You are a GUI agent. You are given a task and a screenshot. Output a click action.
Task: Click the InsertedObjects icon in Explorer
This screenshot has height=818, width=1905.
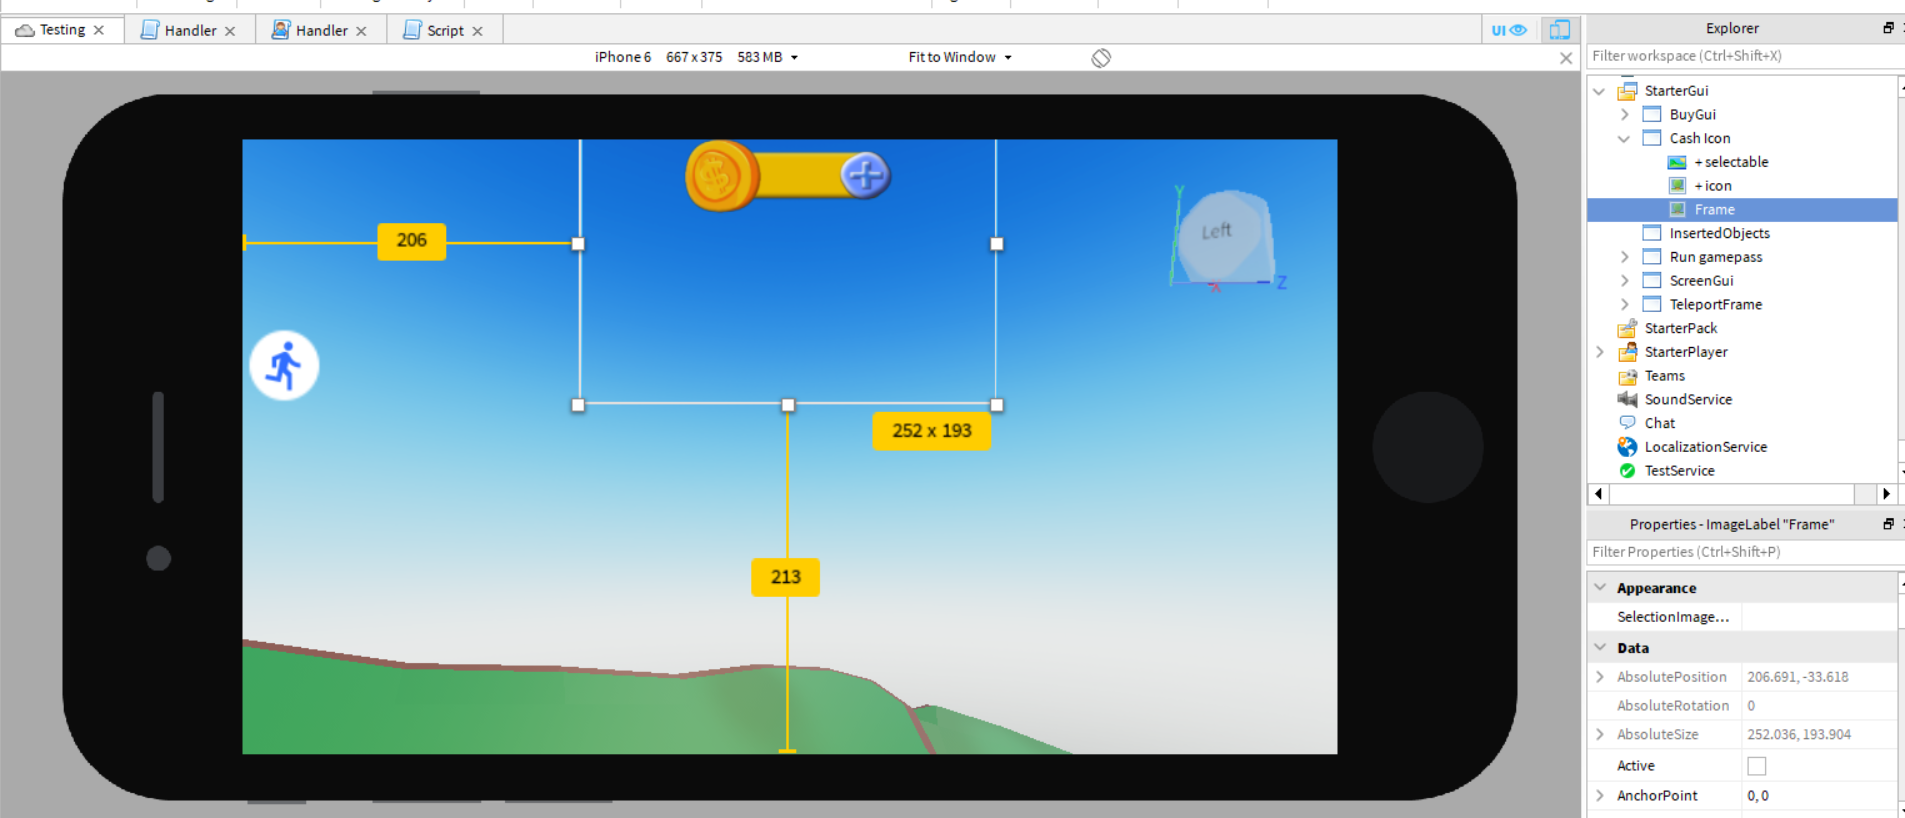point(1652,233)
